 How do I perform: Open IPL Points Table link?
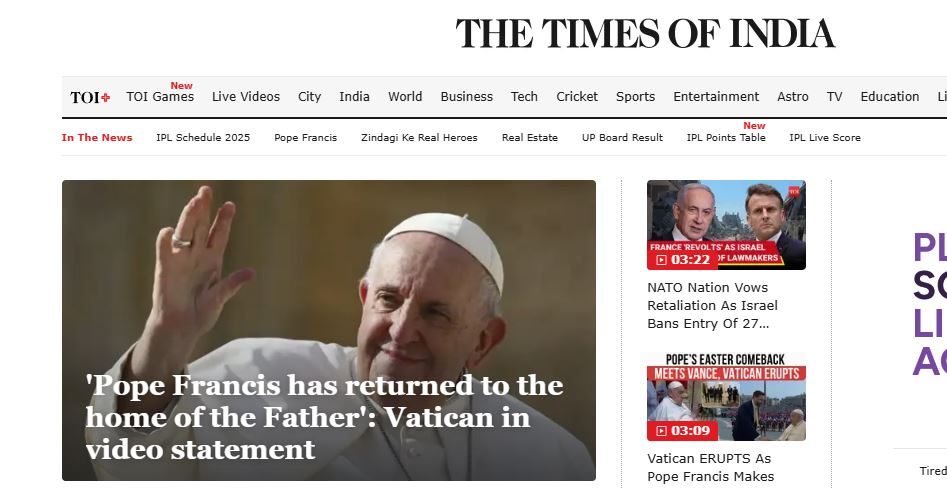coord(726,138)
